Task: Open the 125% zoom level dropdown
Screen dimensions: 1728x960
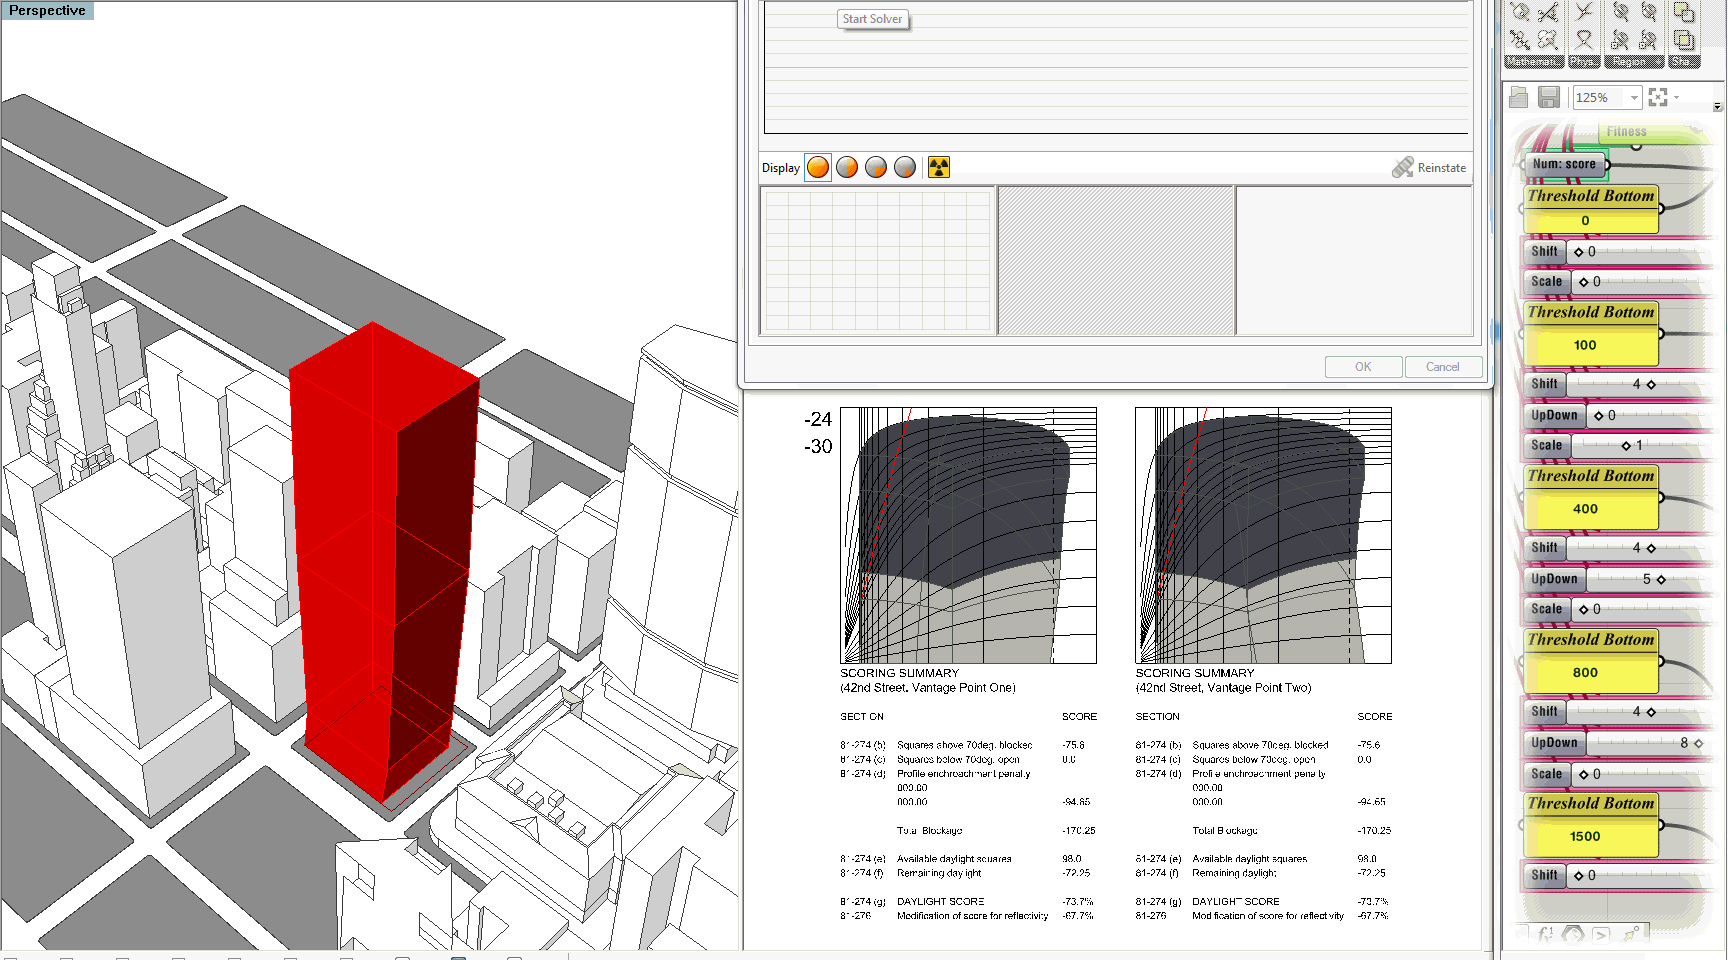Action: pyautogui.click(x=1634, y=96)
